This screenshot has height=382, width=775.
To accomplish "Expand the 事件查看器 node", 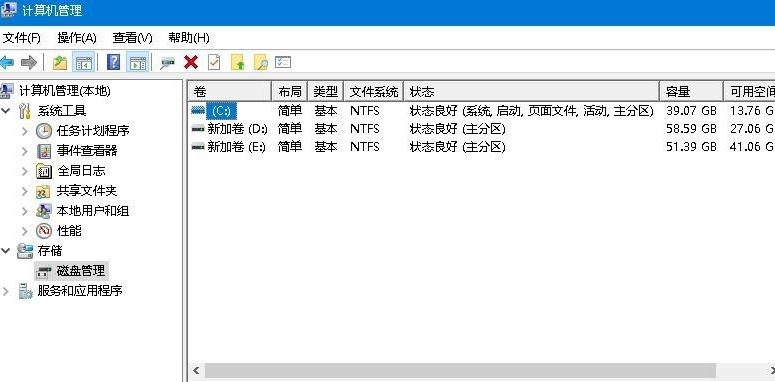I will click(x=25, y=151).
